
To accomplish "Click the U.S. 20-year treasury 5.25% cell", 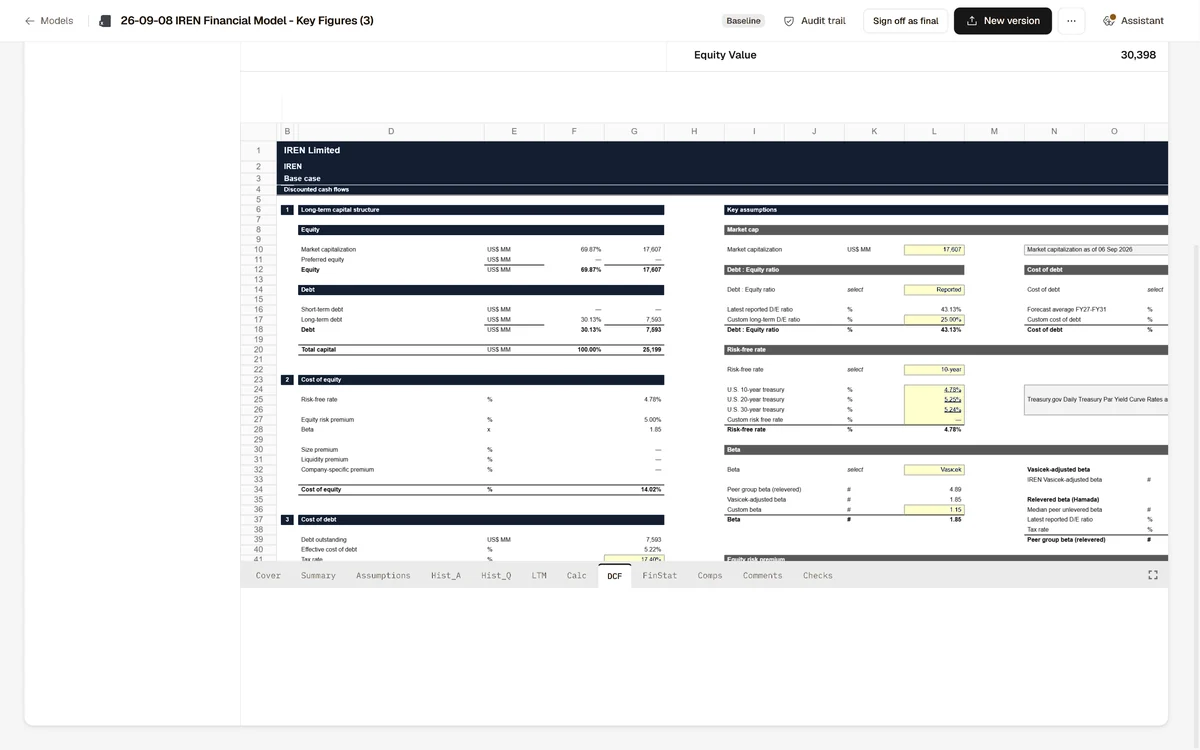I will coord(934,399).
